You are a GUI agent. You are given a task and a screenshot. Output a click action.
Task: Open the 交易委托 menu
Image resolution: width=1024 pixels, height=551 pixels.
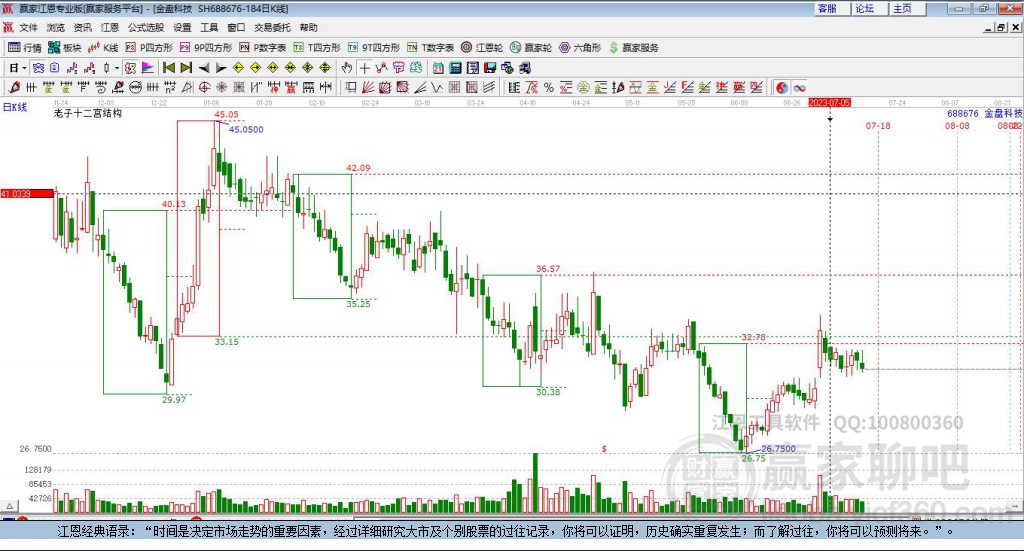[272, 27]
